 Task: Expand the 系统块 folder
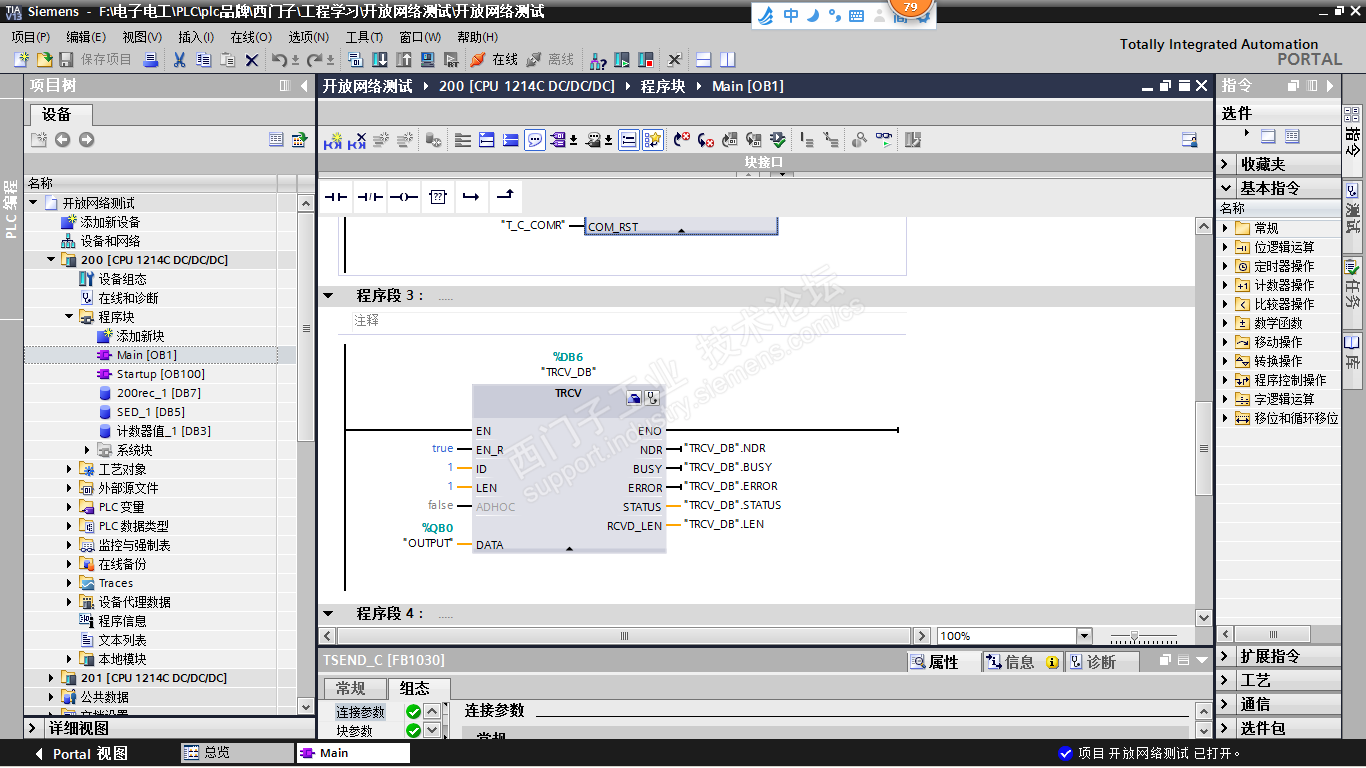pyautogui.click(x=88, y=450)
